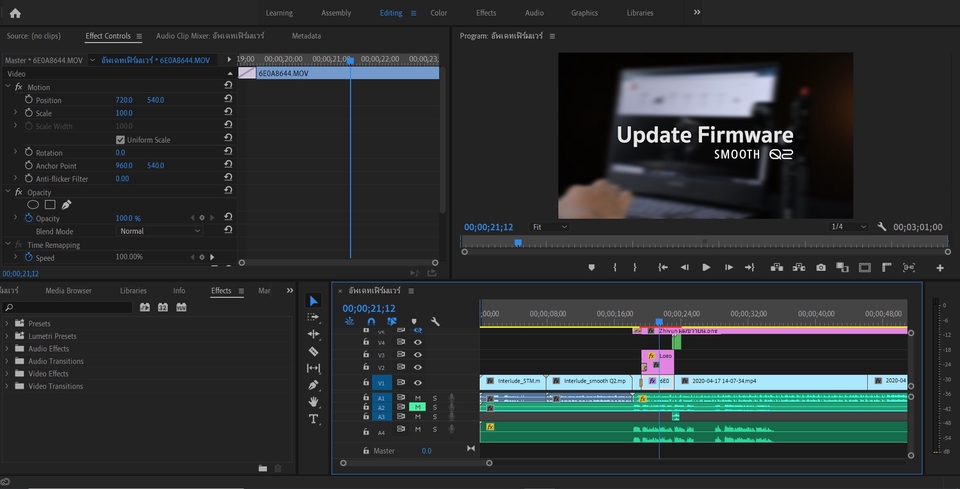Click Export Frame camera icon
Image resolution: width=960 pixels, height=489 pixels.
coord(821,267)
